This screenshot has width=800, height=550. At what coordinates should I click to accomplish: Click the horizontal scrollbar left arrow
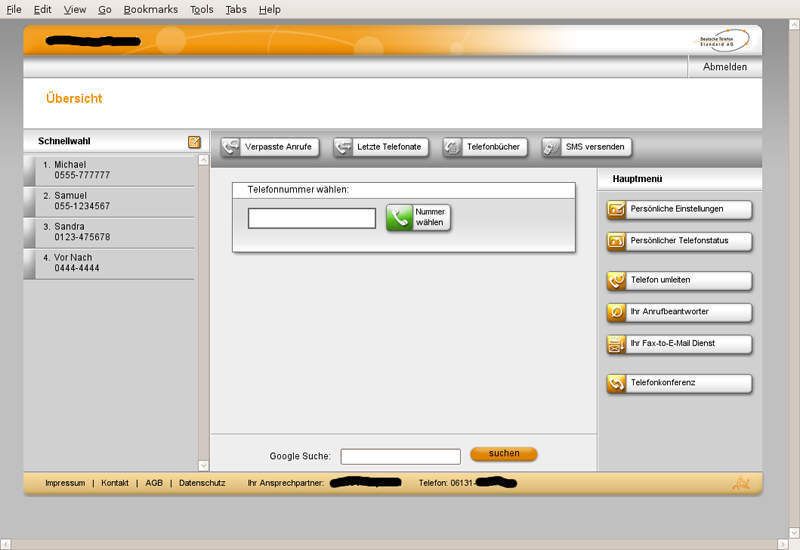[5, 544]
